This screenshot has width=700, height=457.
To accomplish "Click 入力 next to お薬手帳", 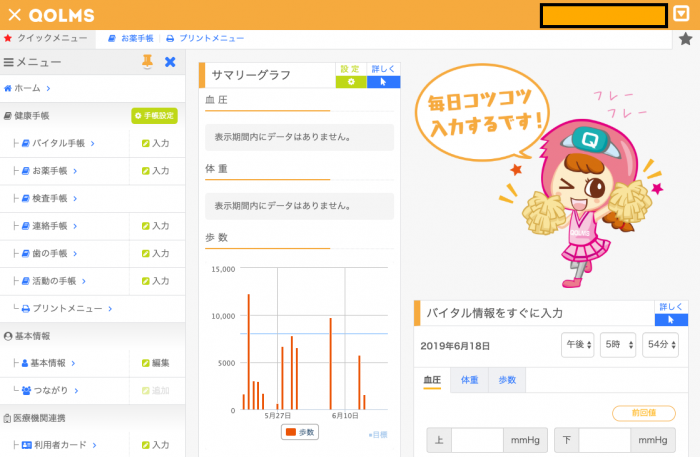I will tap(155, 171).
